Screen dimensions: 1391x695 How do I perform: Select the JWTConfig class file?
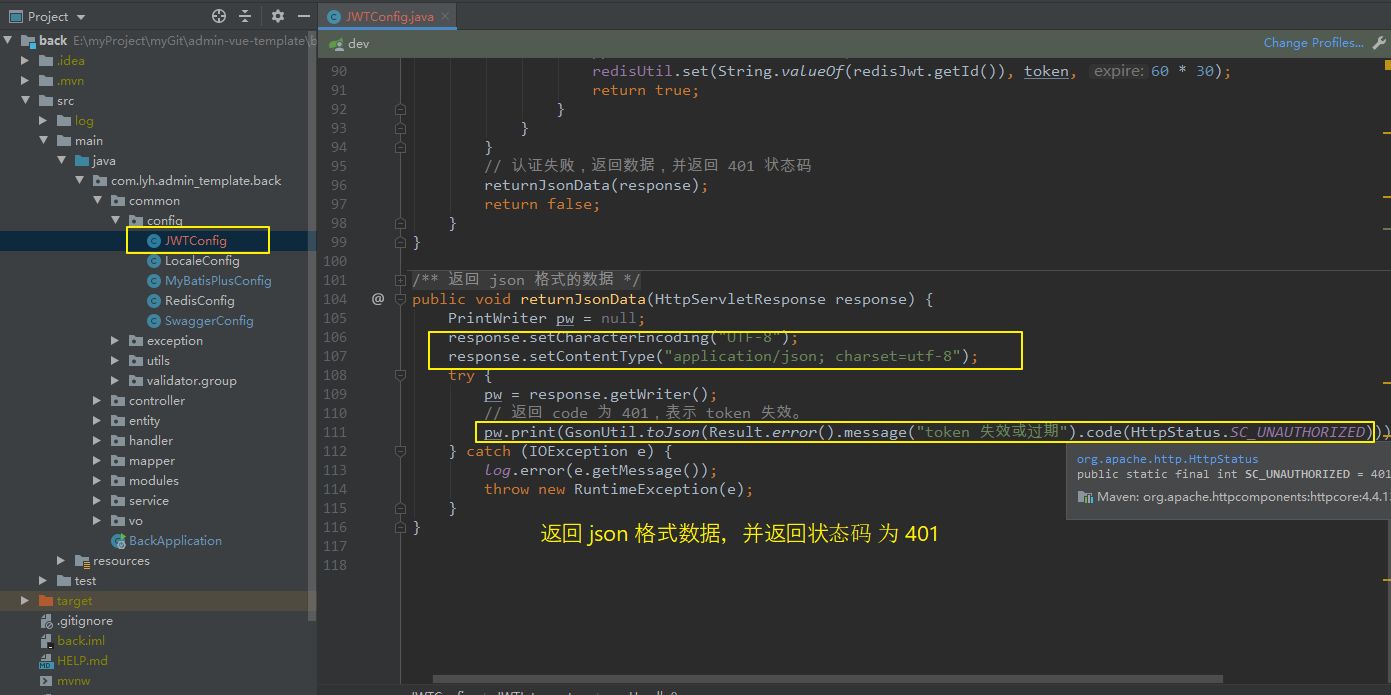tap(195, 241)
